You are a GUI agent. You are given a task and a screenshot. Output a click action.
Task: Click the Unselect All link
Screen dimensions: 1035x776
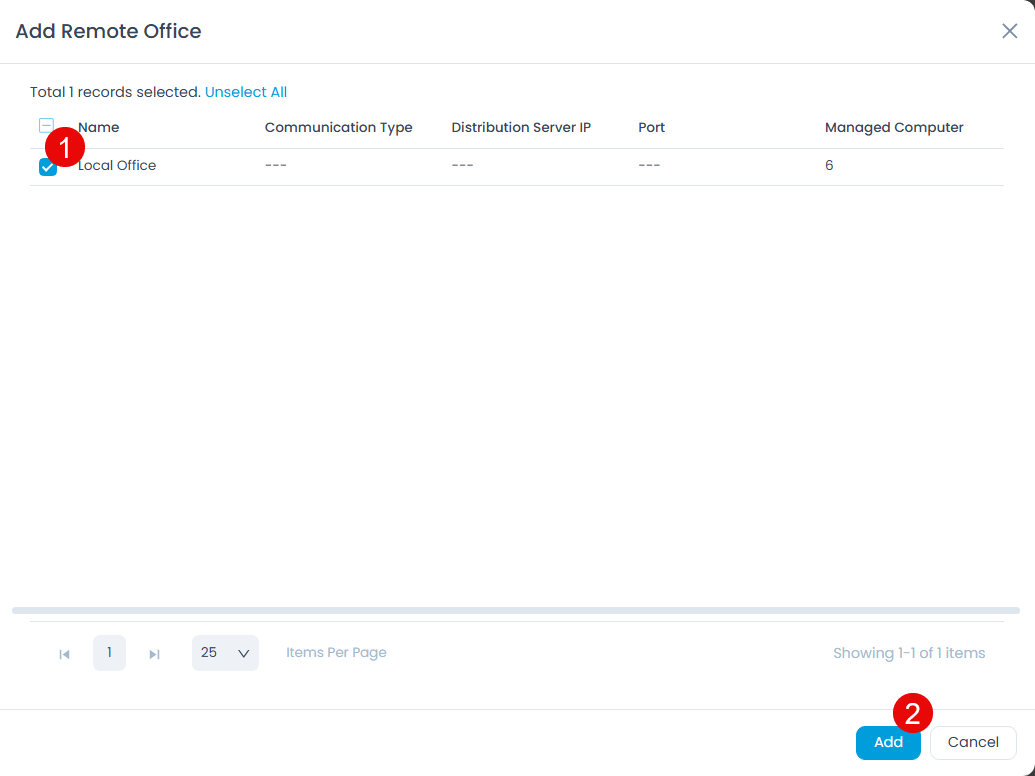tap(246, 91)
